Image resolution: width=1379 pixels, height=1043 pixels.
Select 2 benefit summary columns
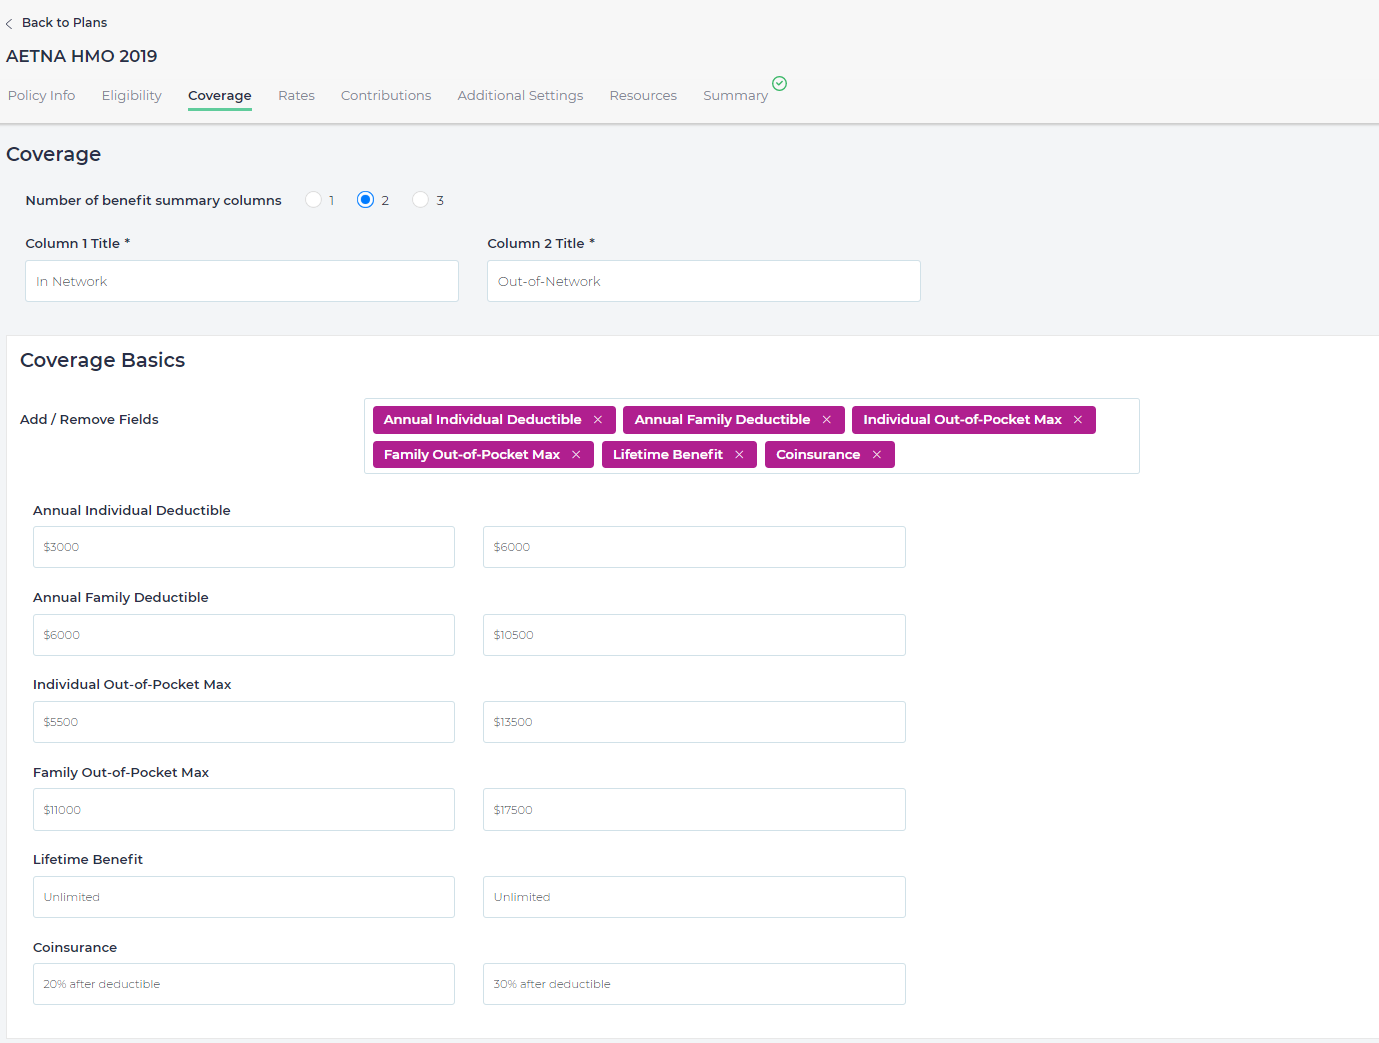click(366, 200)
